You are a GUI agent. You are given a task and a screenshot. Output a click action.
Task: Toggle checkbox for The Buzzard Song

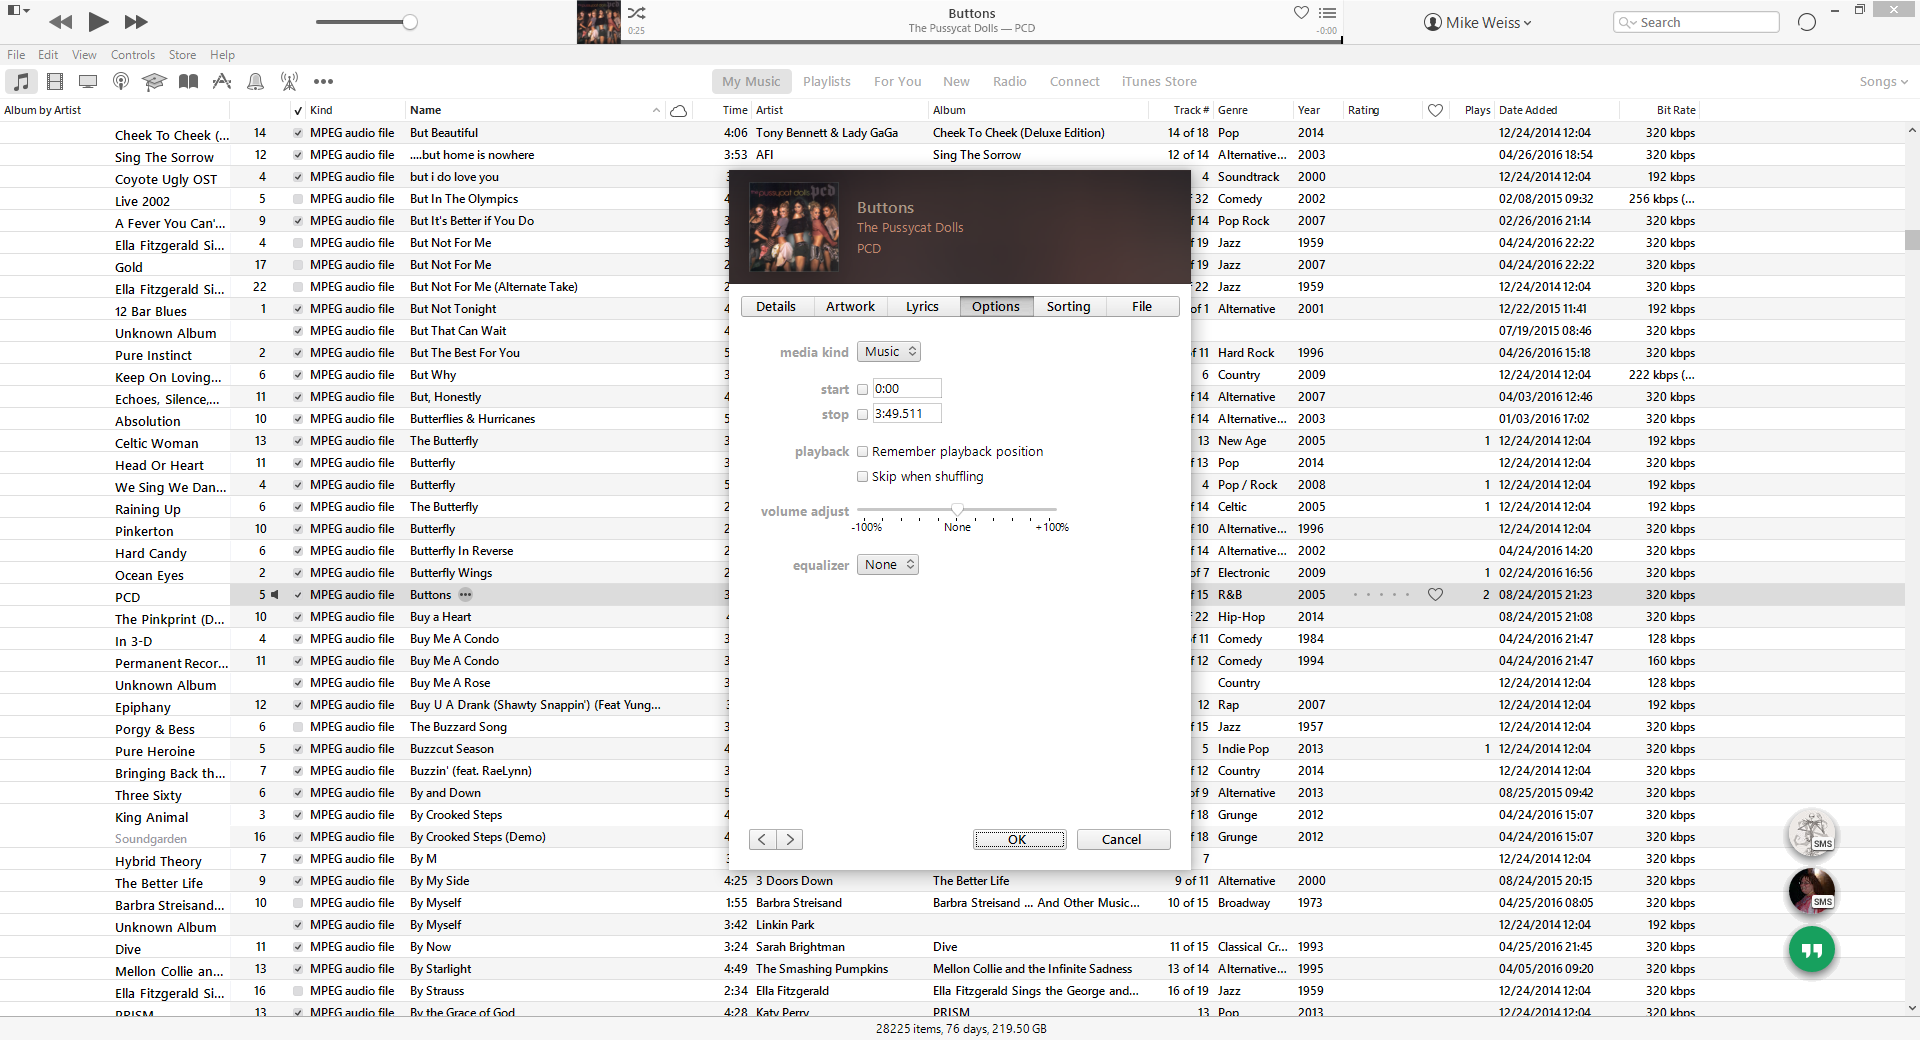pyautogui.click(x=298, y=727)
